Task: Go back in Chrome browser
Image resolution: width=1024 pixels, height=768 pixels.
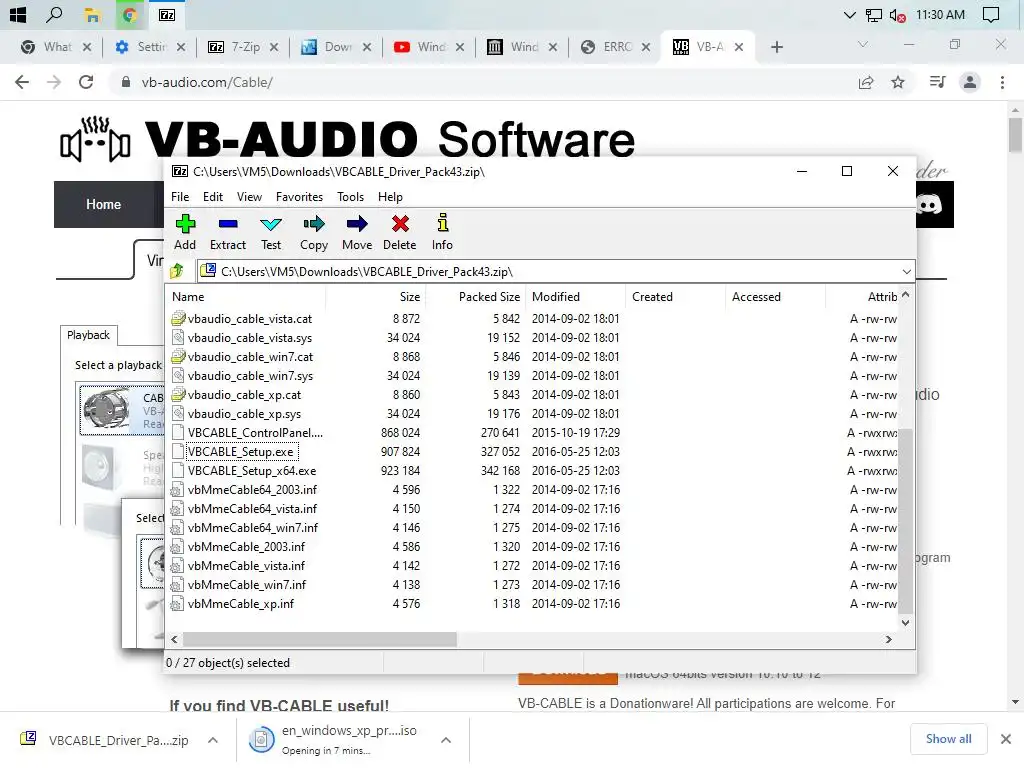Action: tap(22, 82)
